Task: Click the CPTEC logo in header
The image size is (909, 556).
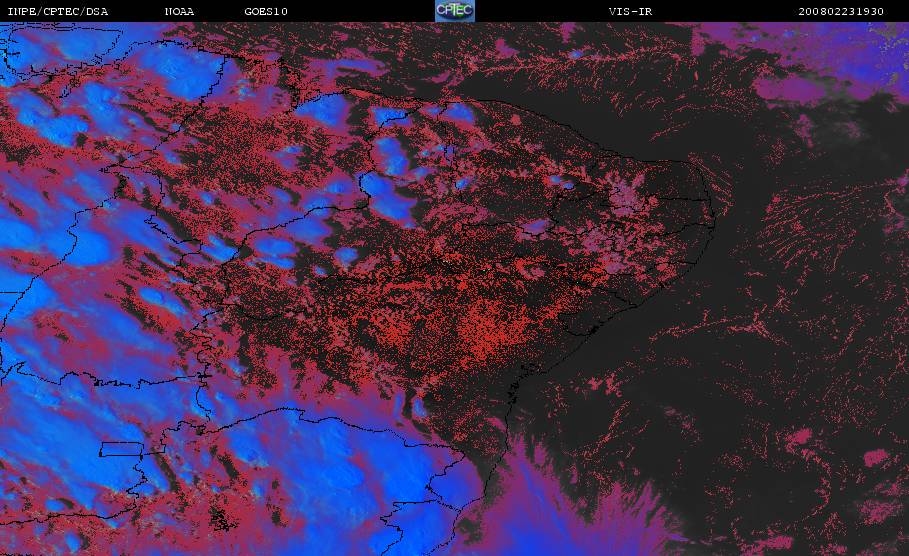Action: point(454,10)
